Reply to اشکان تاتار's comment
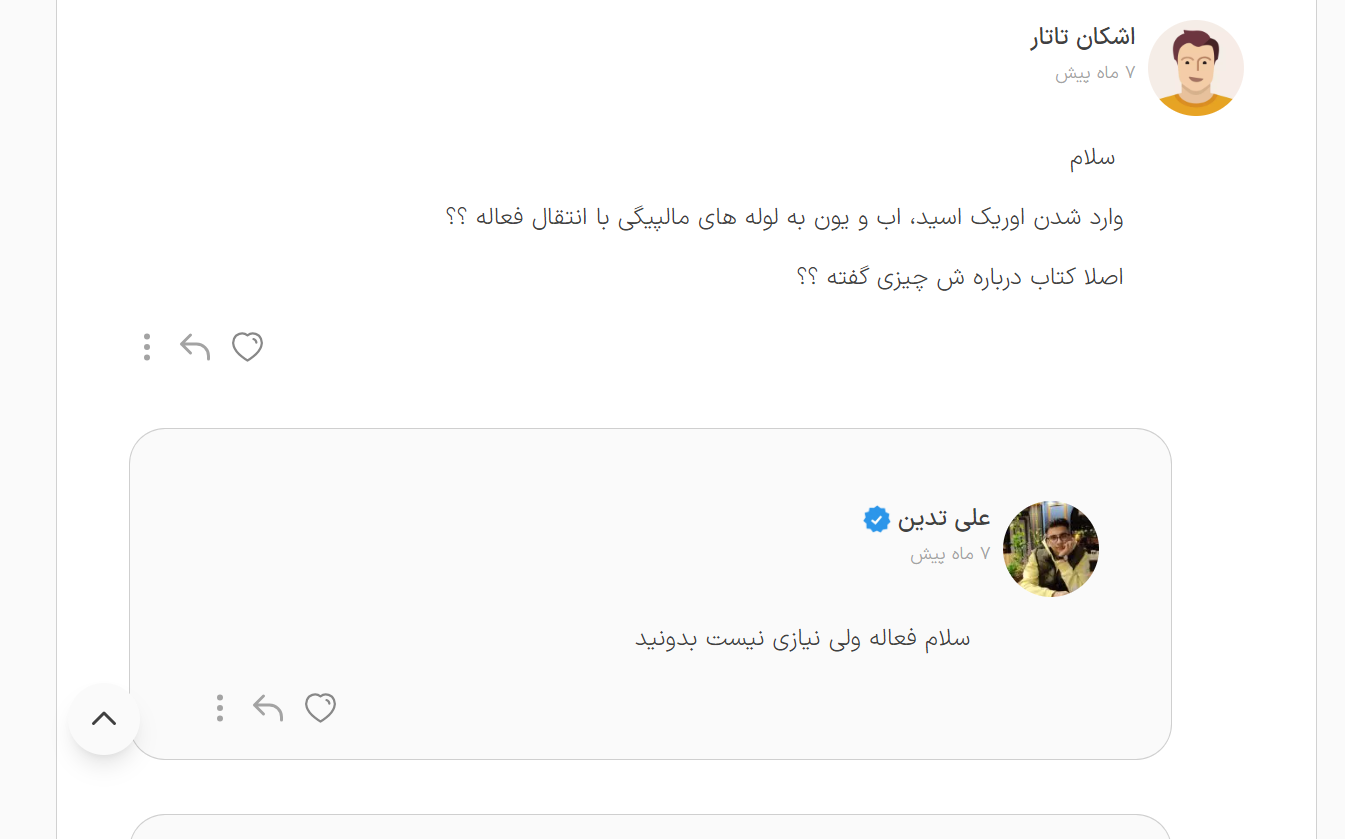 (195, 347)
